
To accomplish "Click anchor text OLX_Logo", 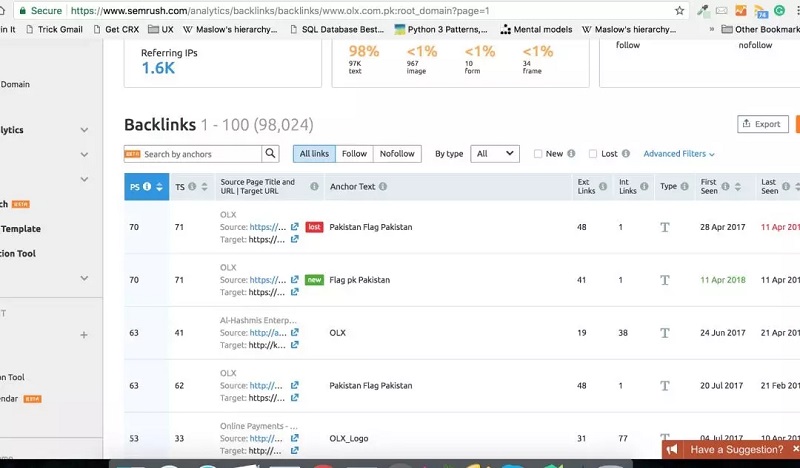I will [x=348, y=438].
